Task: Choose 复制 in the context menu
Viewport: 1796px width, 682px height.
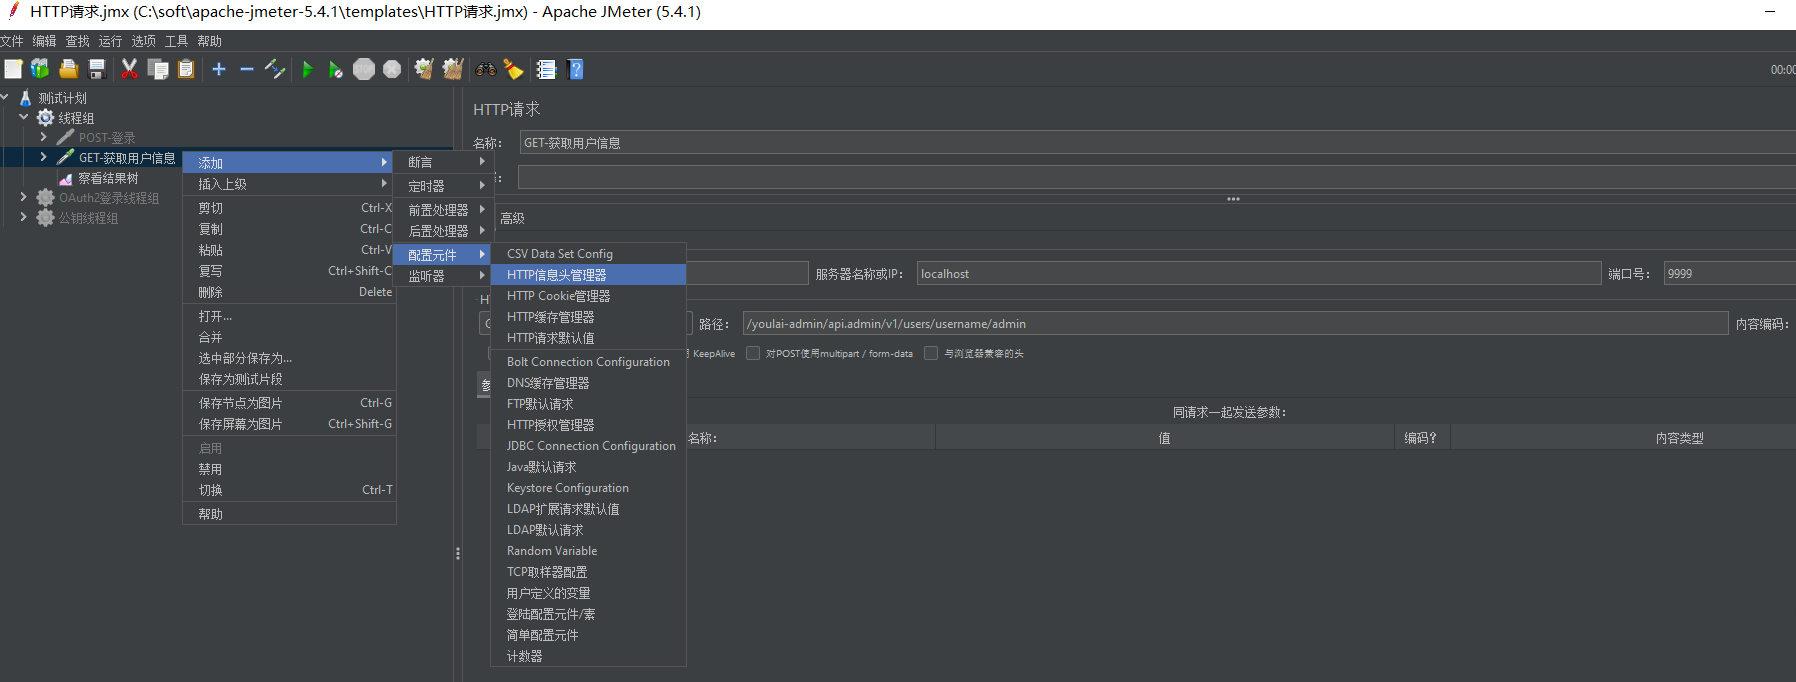Action: click(290, 229)
